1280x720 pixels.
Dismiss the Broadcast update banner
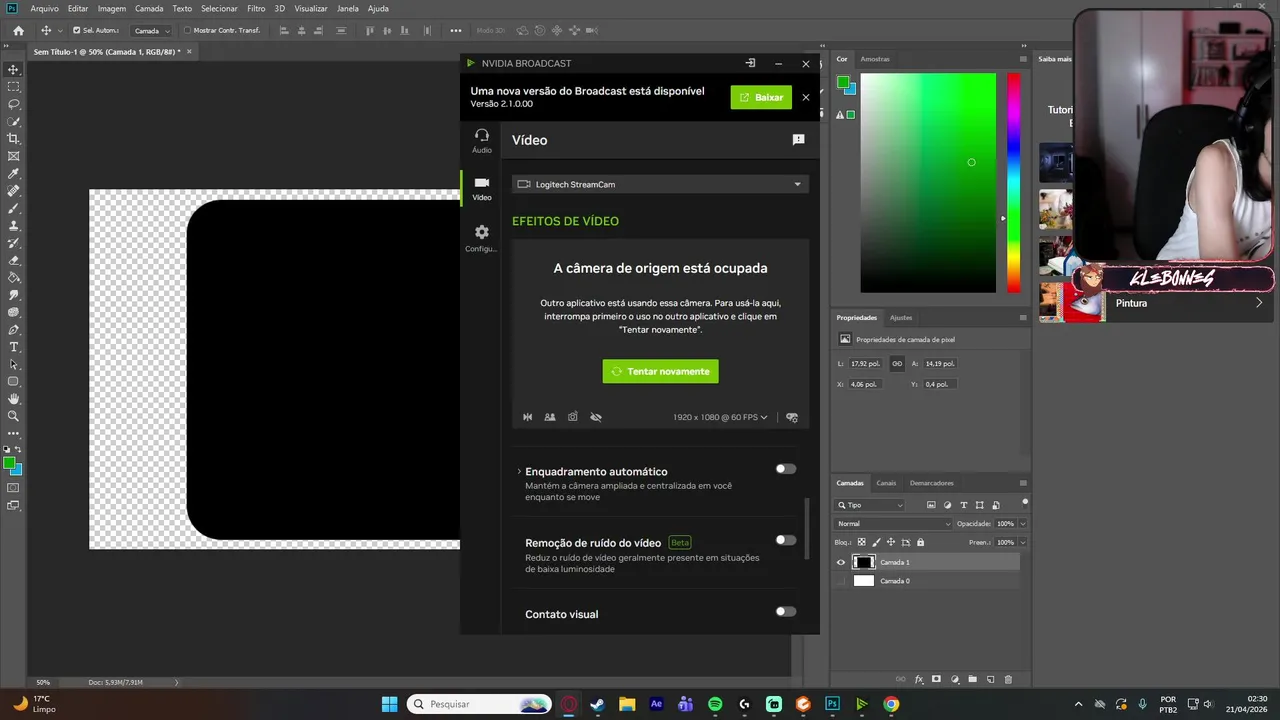coord(806,97)
